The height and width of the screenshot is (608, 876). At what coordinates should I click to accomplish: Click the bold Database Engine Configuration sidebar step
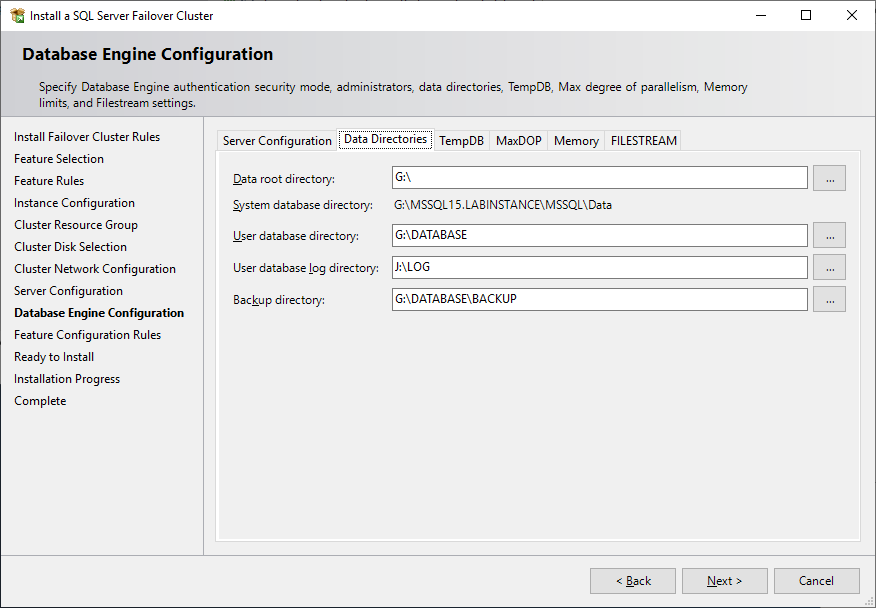[99, 313]
